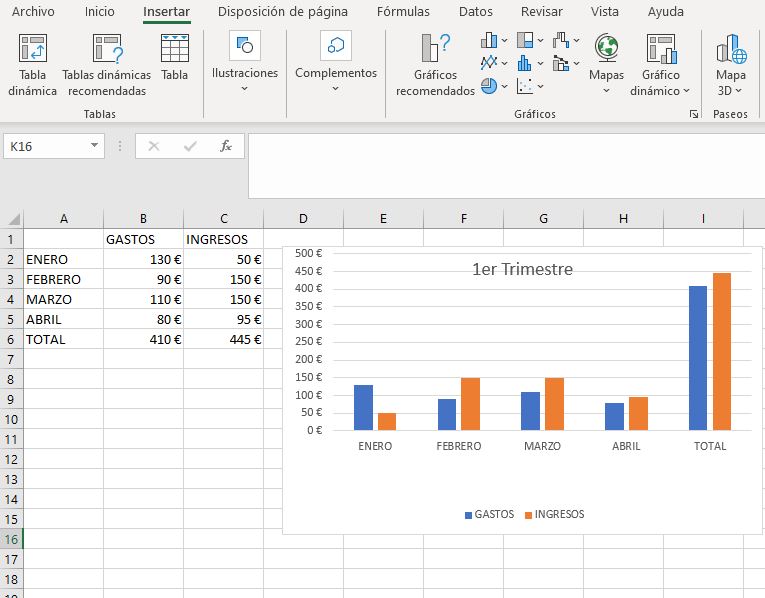This screenshot has height=598, width=765.
Task: Open the Mapa 3D dropdown
Action: (x=731, y=90)
